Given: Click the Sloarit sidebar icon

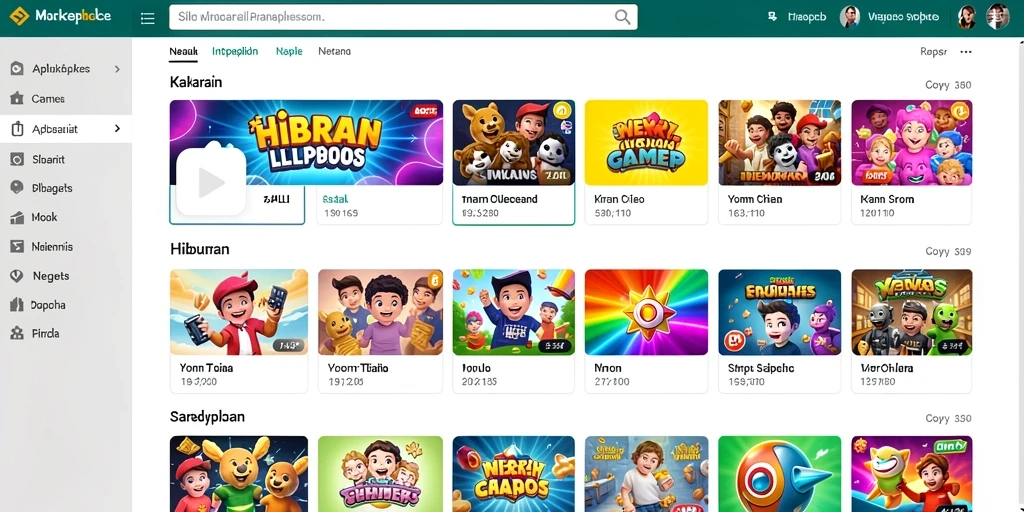Looking at the screenshot, I should point(17,159).
